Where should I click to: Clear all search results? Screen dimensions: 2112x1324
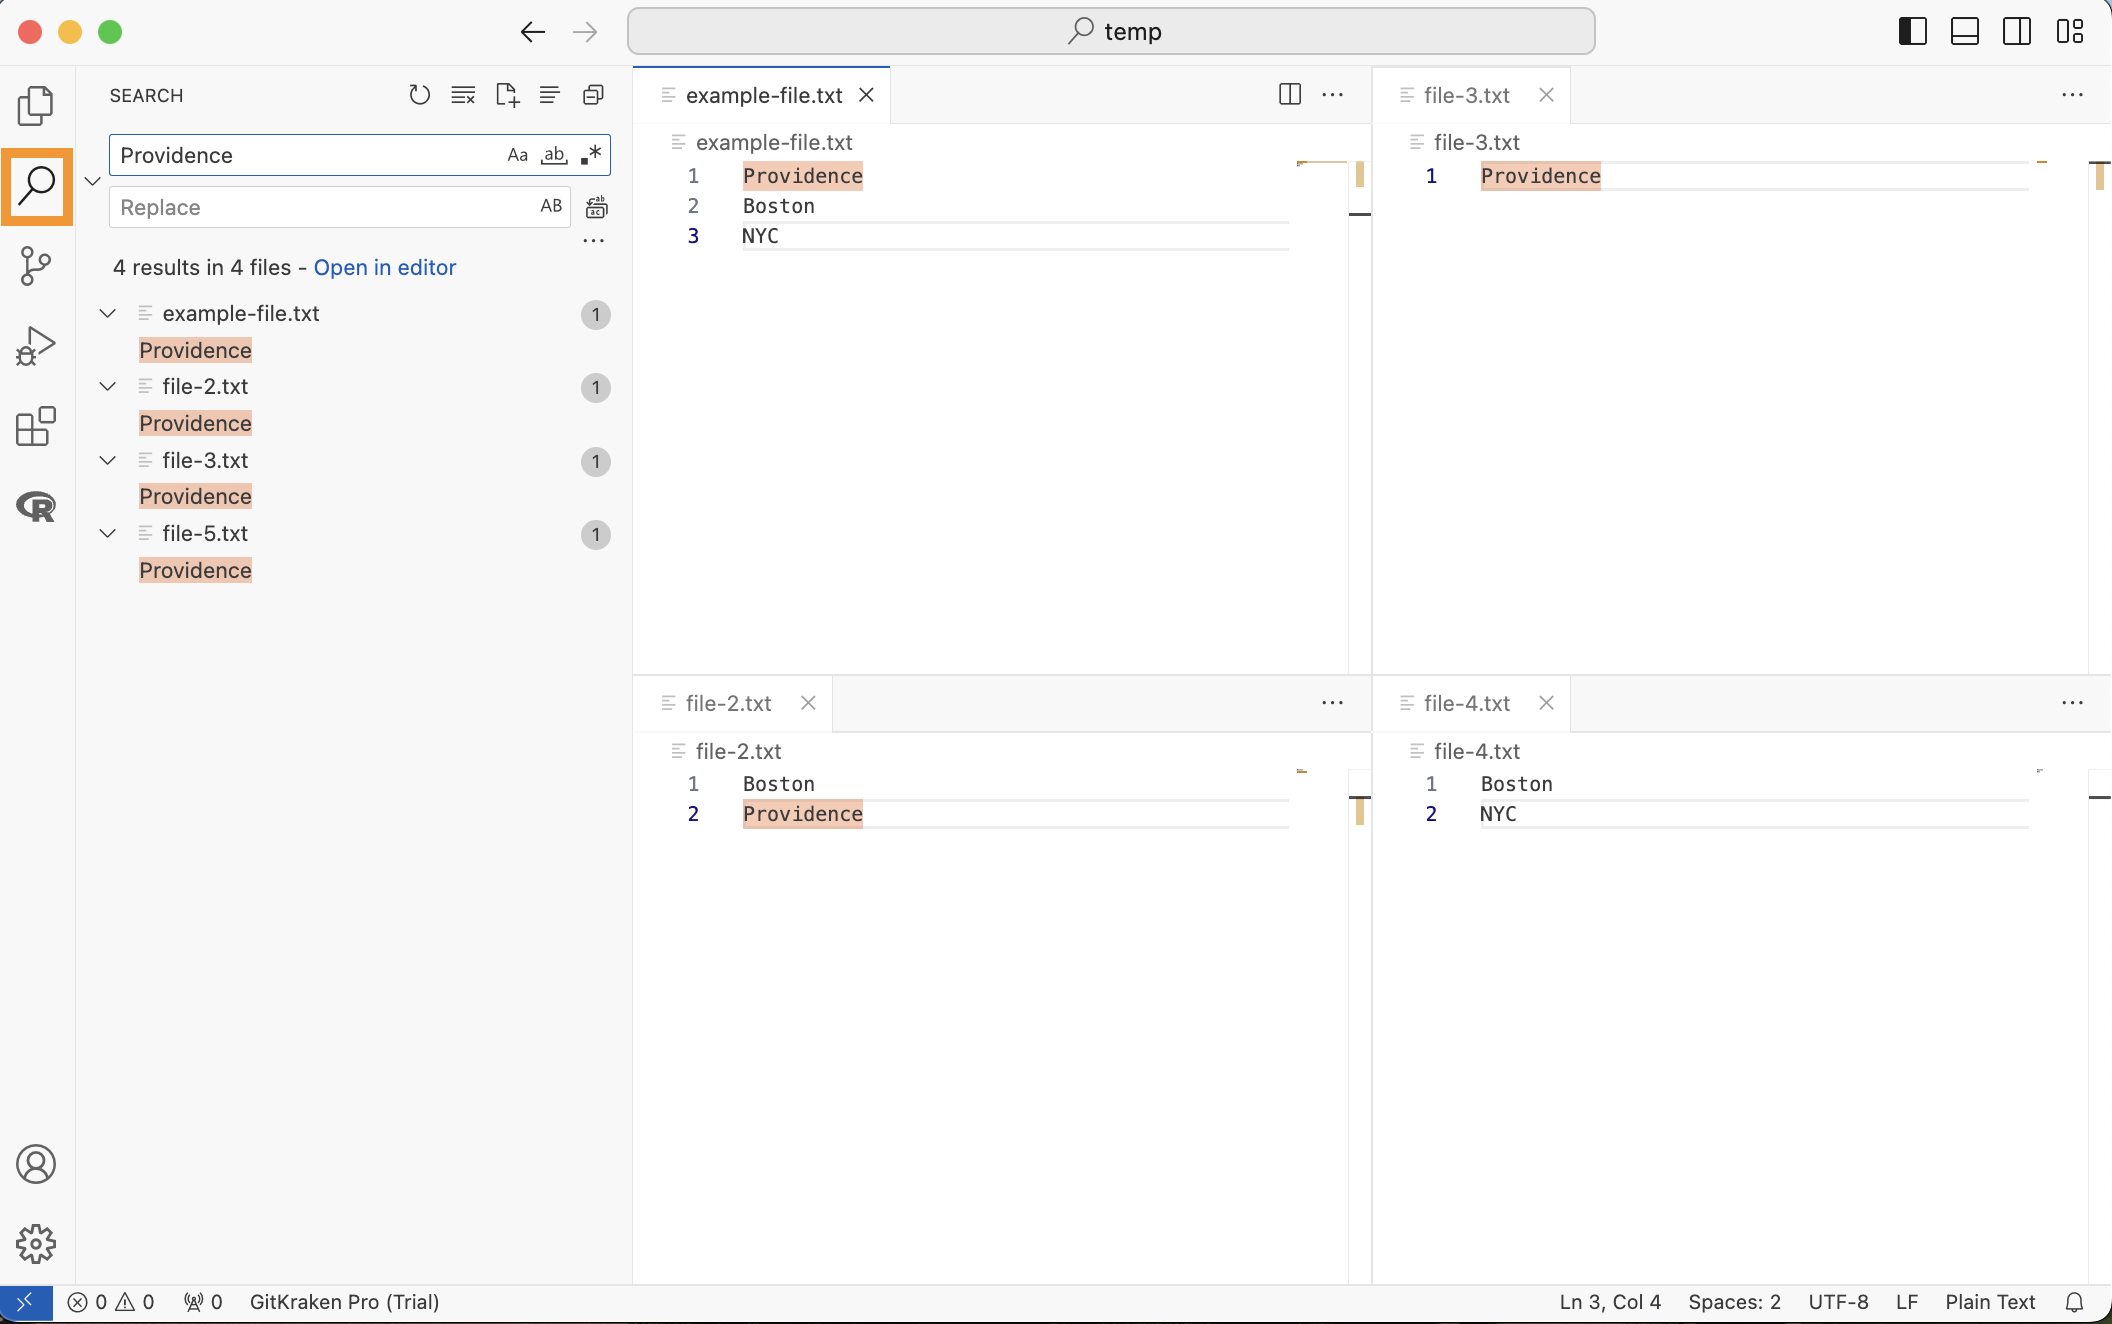click(x=463, y=95)
